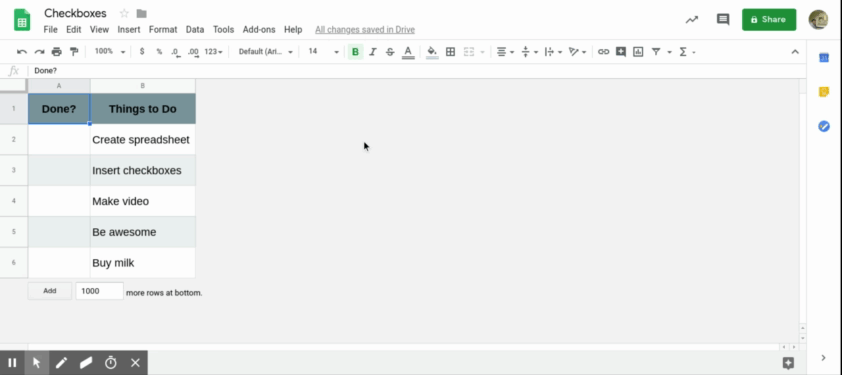
Task: Select the recorder pen annotation tool
Action: (61, 363)
